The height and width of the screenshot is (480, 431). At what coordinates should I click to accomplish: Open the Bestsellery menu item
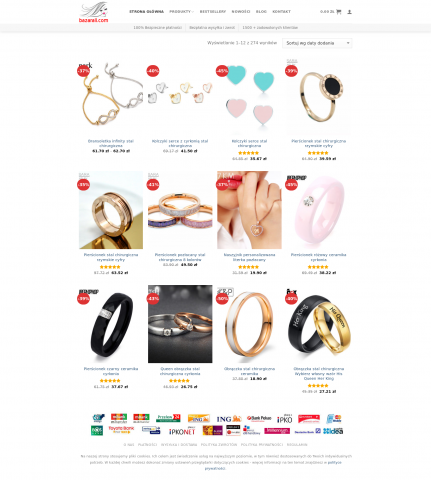tap(213, 12)
